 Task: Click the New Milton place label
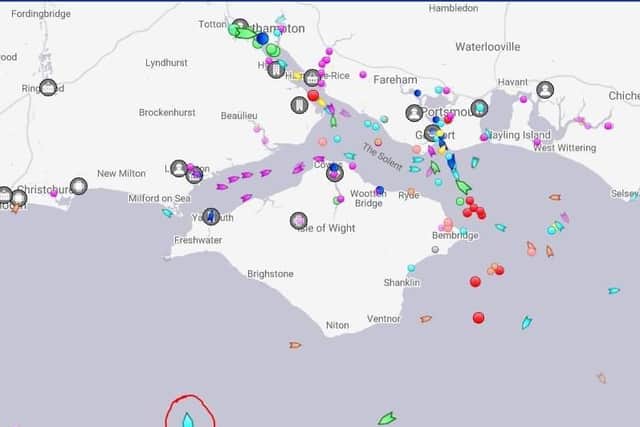point(121,173)
